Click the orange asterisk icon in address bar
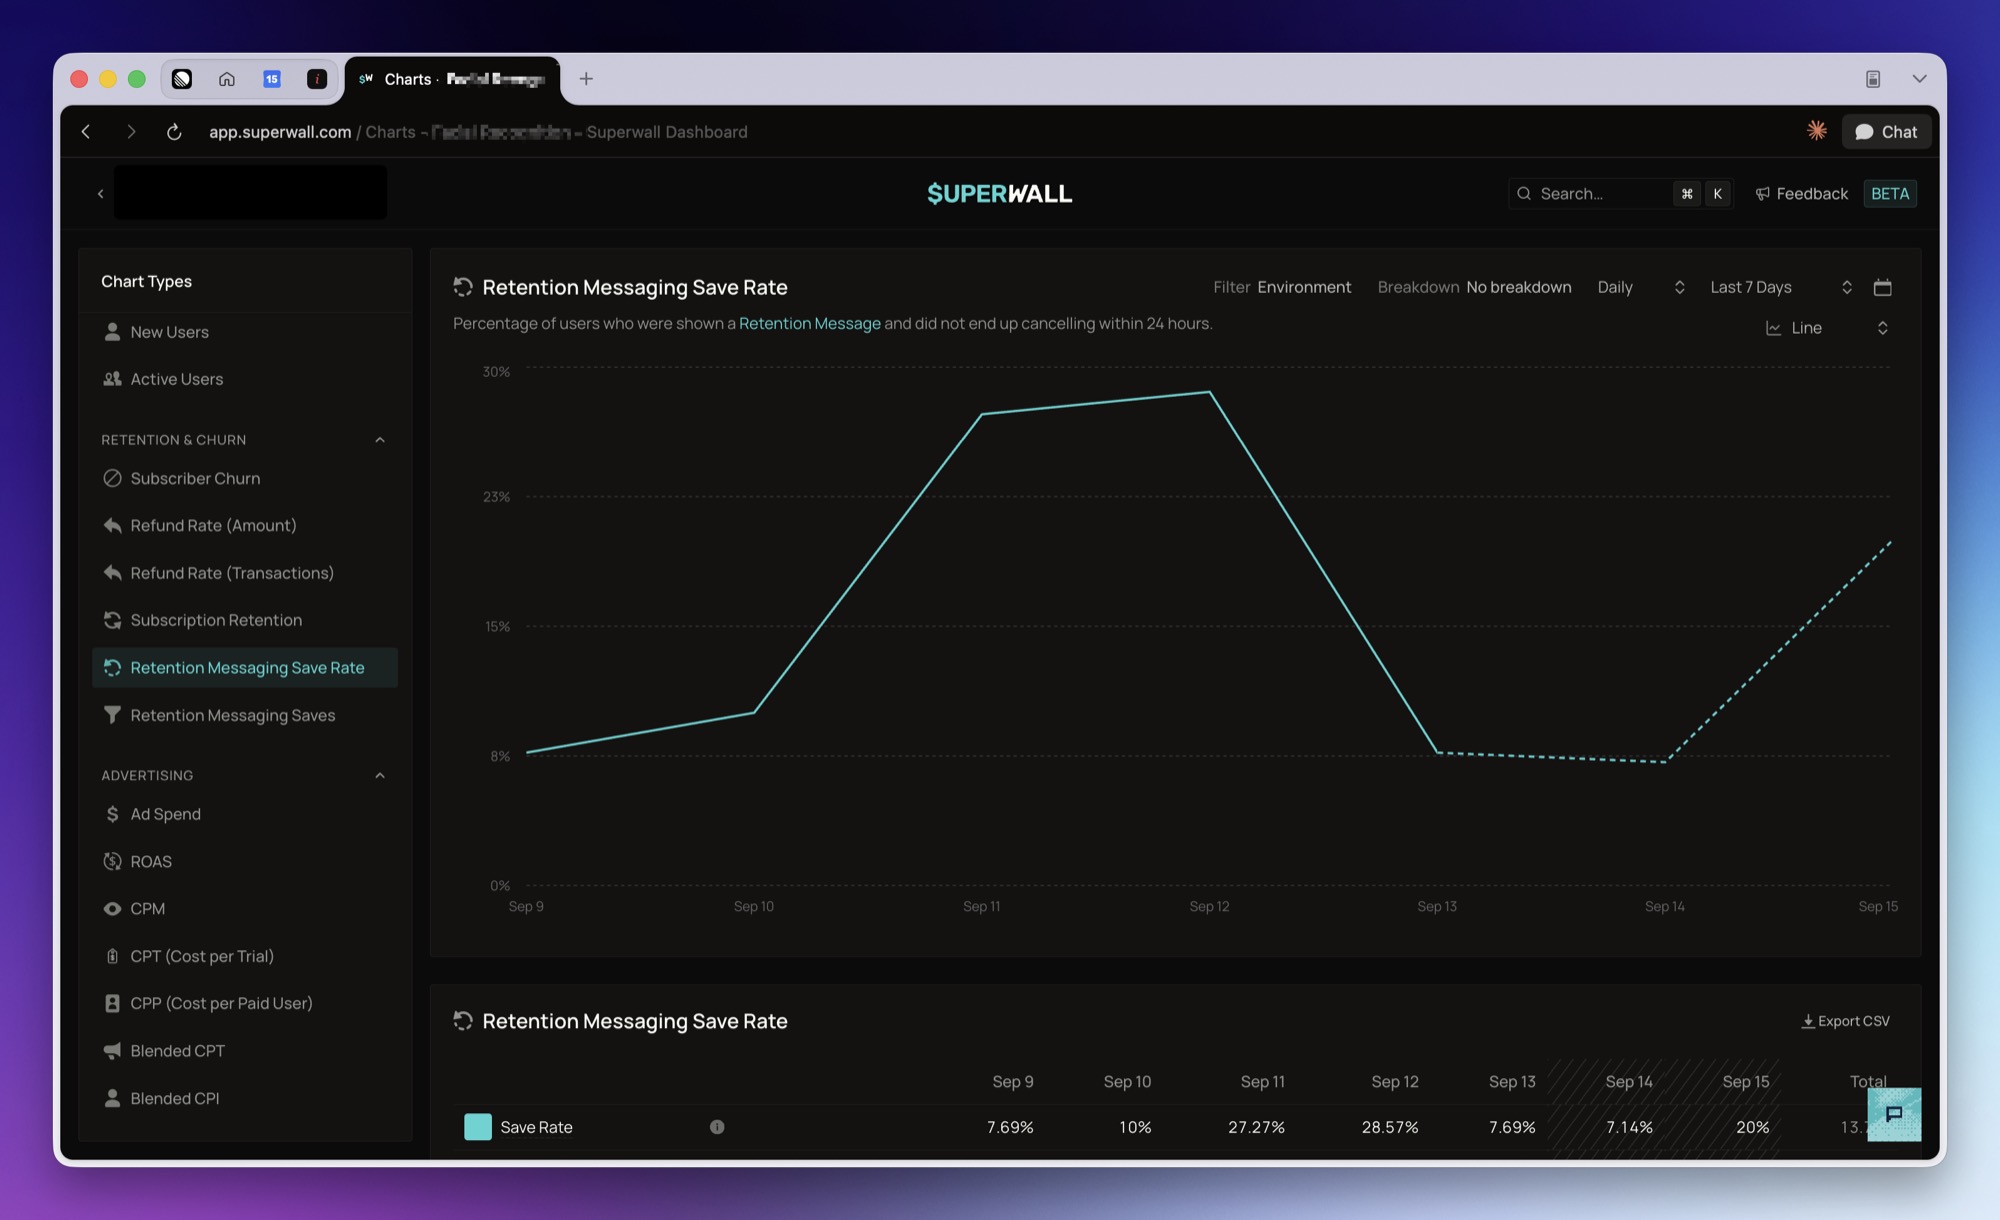Image resolution: width=2000 pixels, height=1220 pixels. pyautogui.click(x=1817, y=131)
